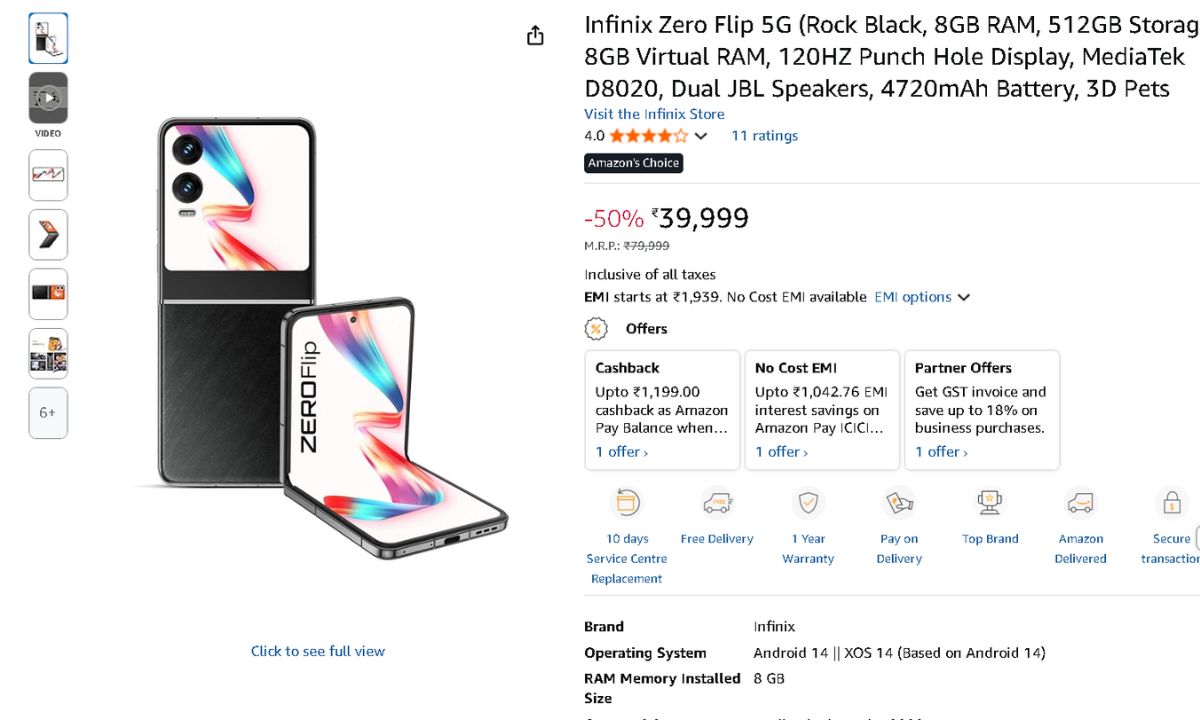Open the 11 ratings link
The height and width of the screenshot is (720, 1200).
pos(764,136)
